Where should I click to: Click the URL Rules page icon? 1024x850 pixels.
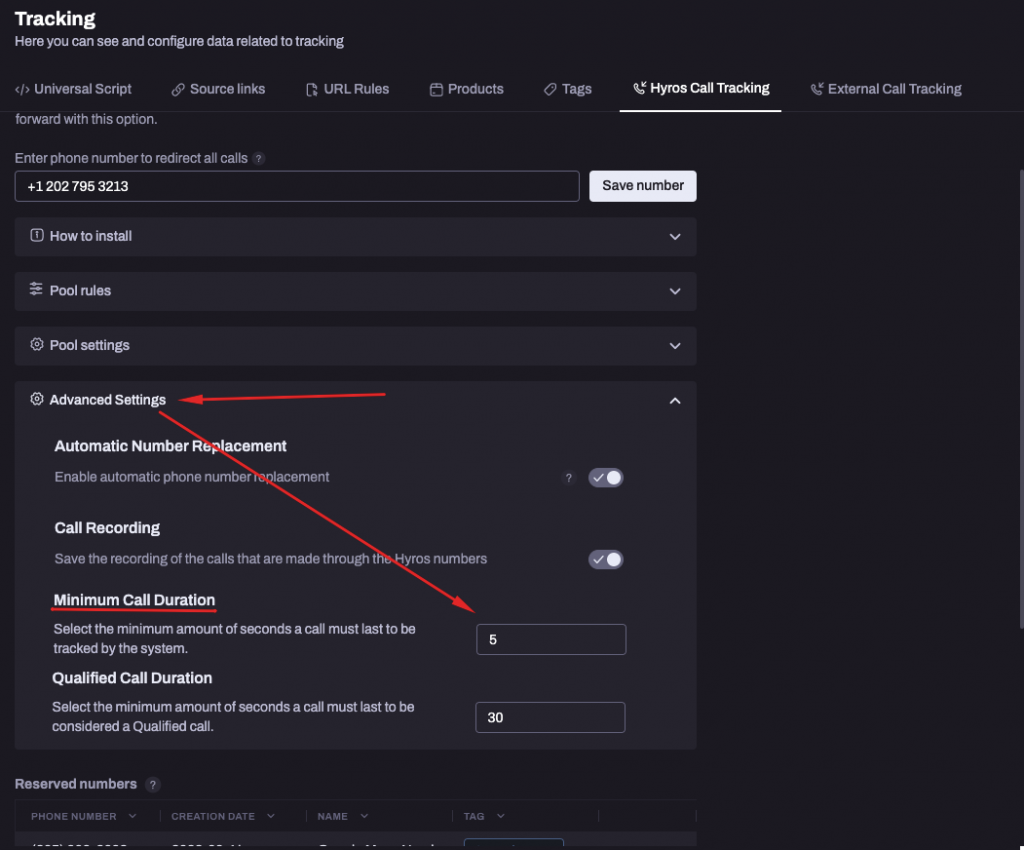coord(310,89)
